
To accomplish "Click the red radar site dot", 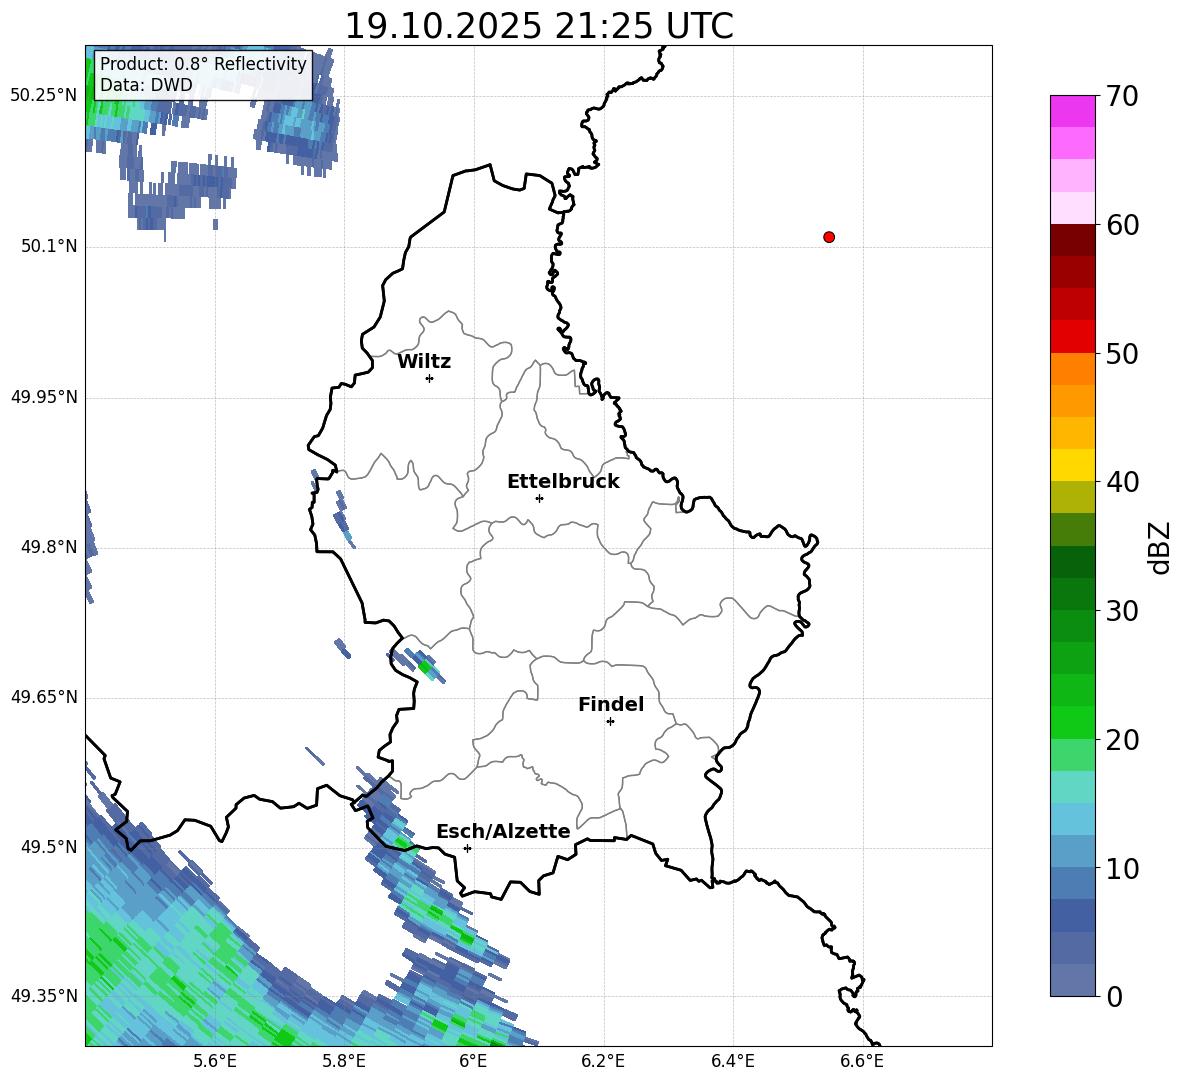I will click(x=829, y=237).
